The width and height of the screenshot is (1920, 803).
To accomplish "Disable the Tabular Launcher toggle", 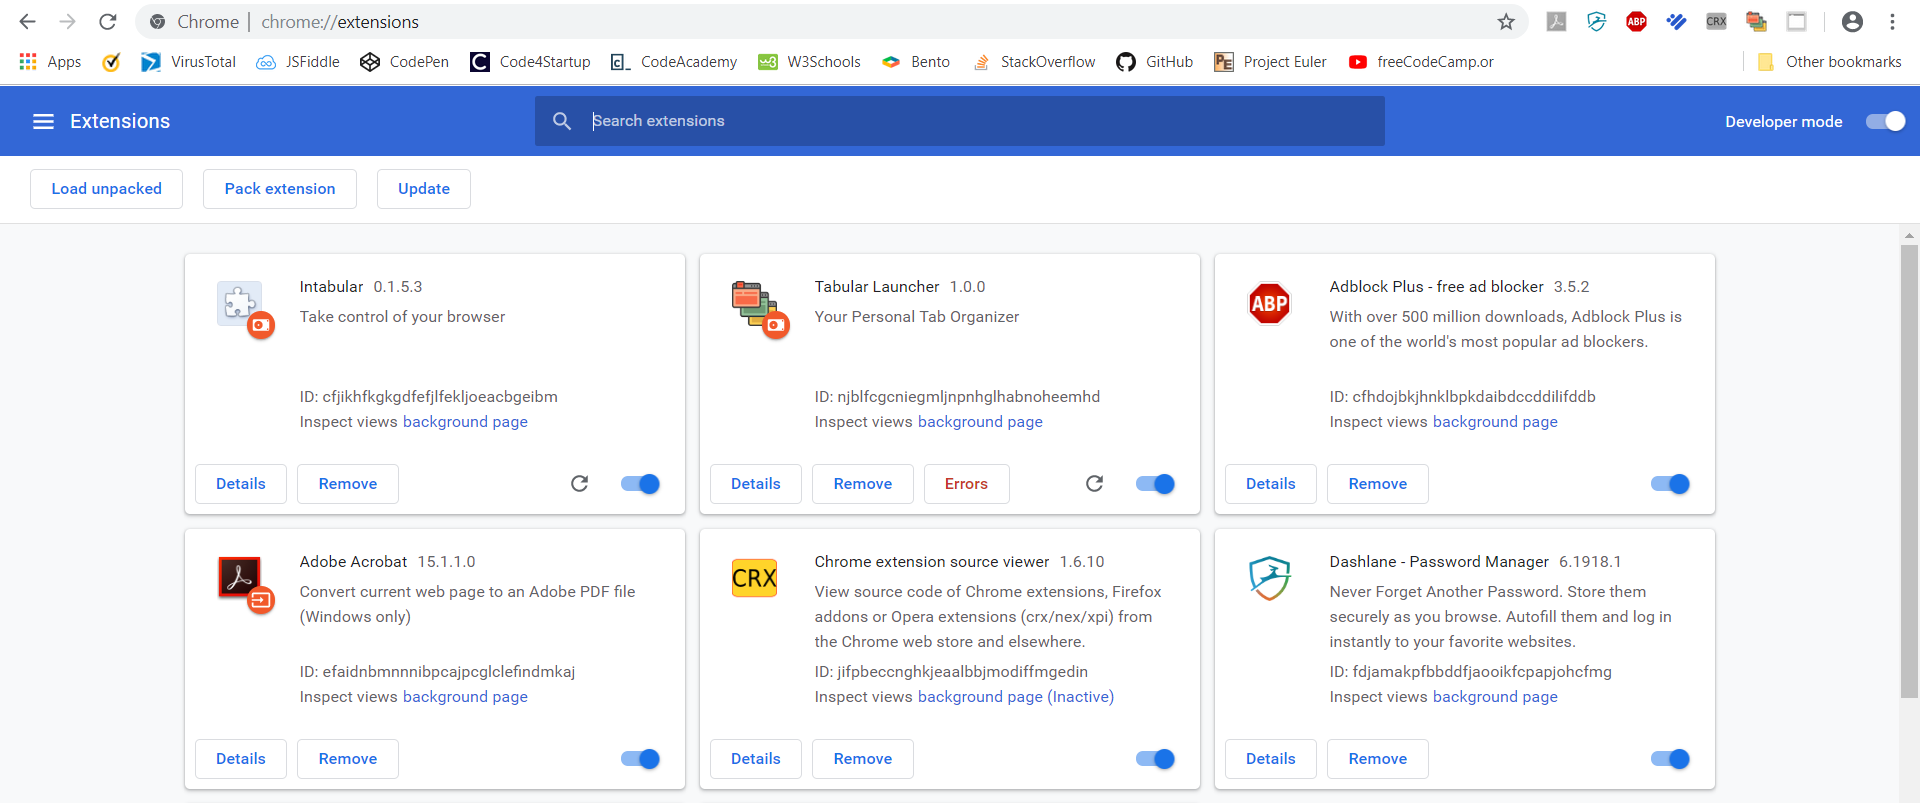I will coord(1155,484).
